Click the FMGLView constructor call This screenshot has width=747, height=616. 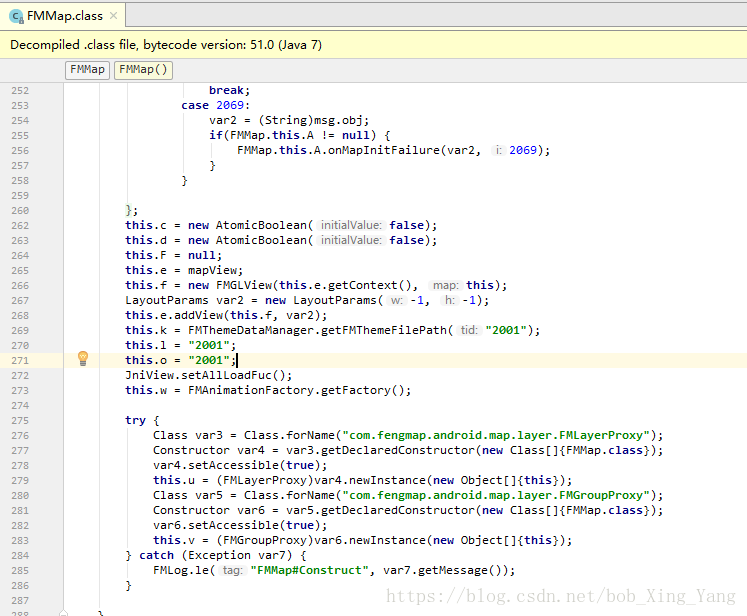point(347,285)
